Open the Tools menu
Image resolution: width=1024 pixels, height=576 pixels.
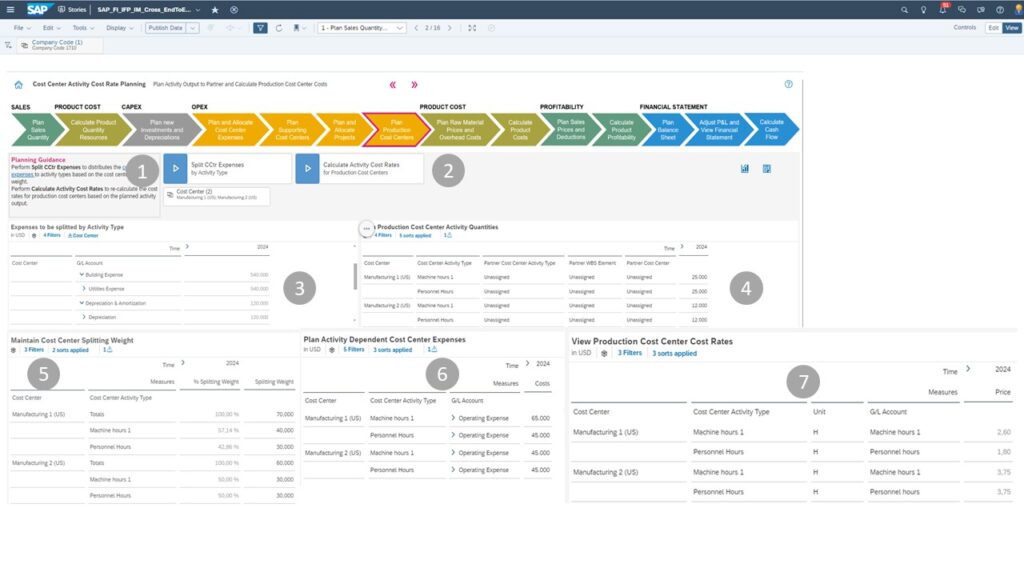[x=80, y=28]
